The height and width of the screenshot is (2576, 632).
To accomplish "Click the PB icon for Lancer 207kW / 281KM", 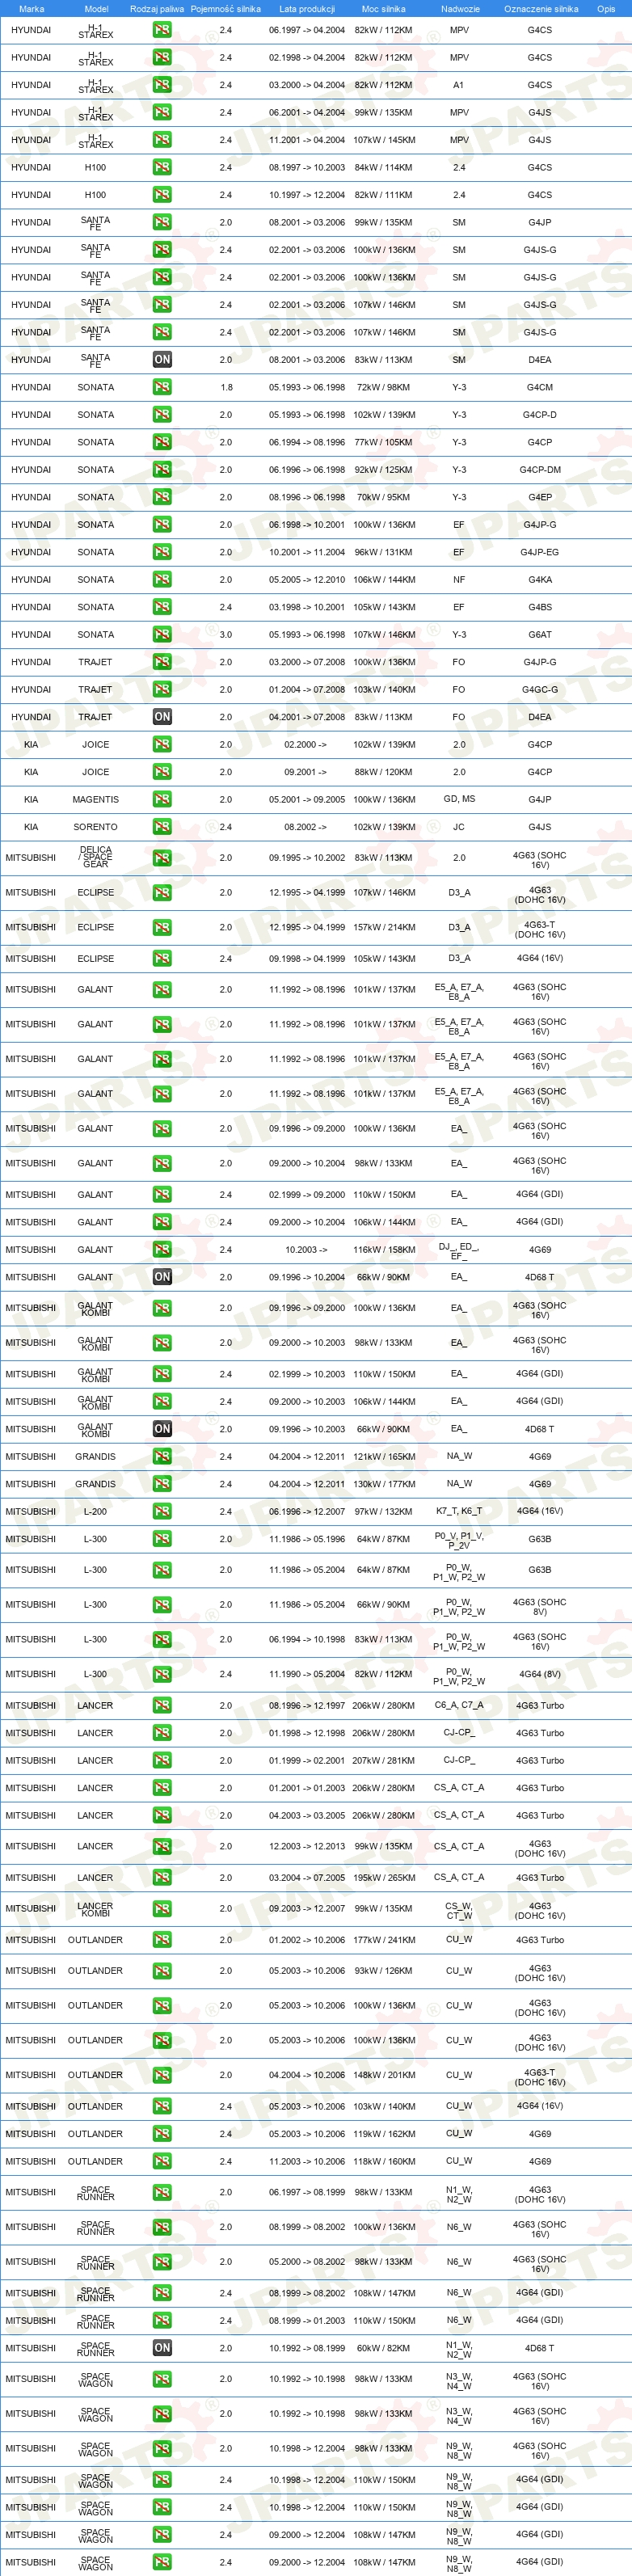I will pyautogui.click(x=162, y=1761).
